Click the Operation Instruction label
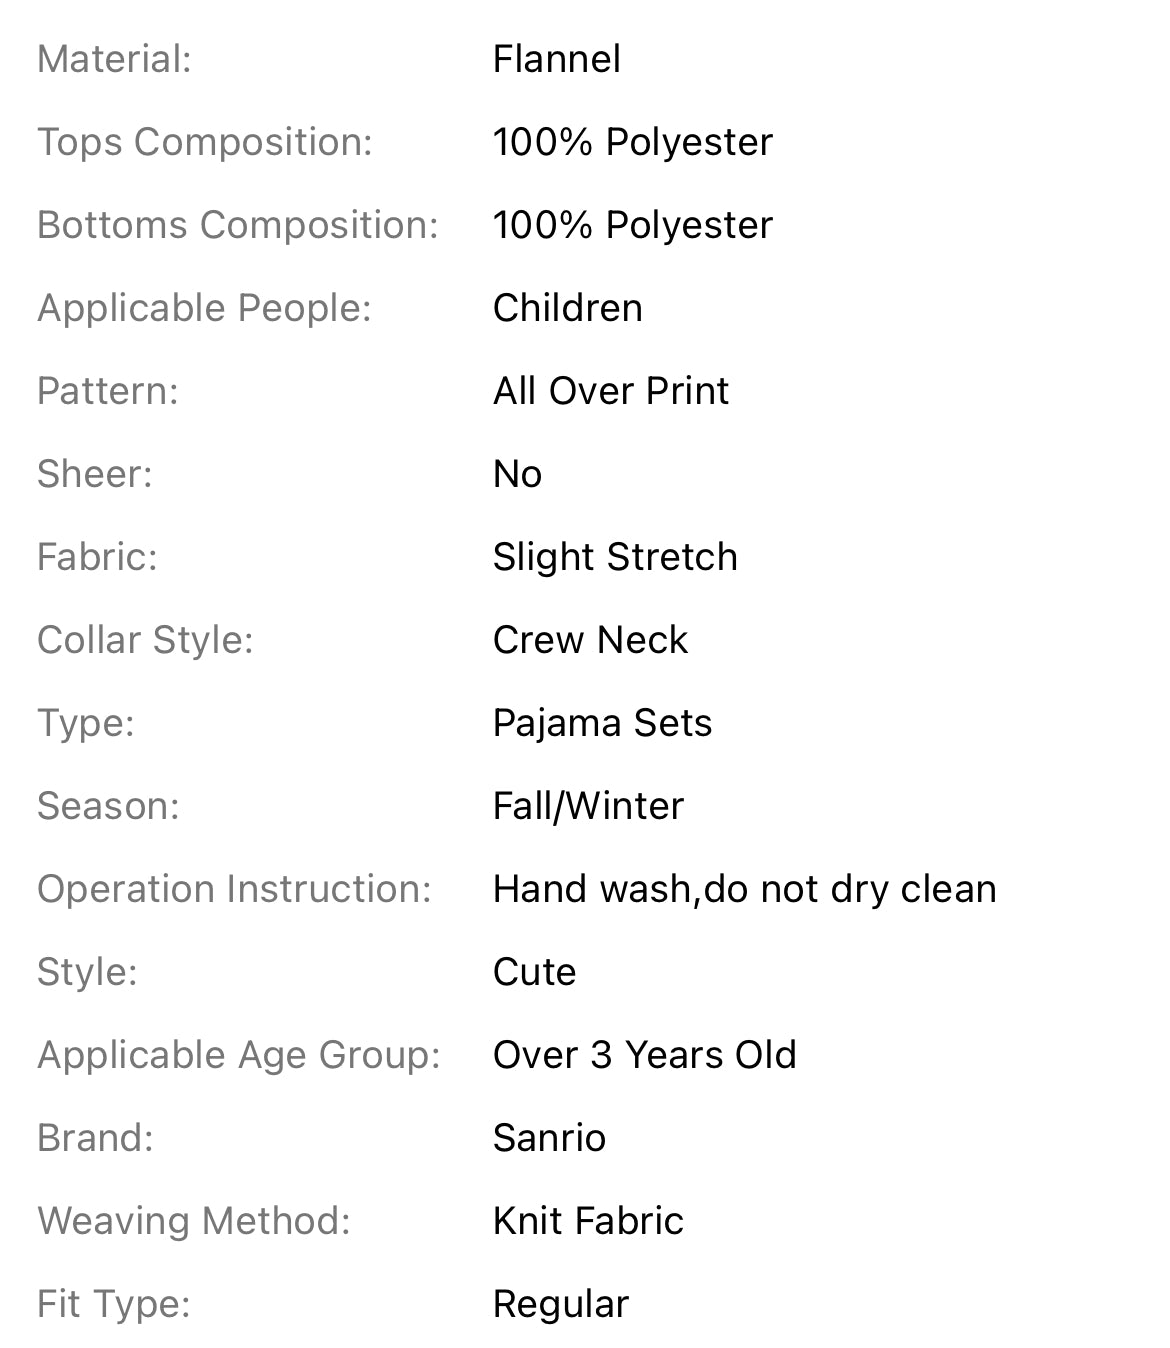The height and width of the screenshot is (1348, 1170). (234, 889)
